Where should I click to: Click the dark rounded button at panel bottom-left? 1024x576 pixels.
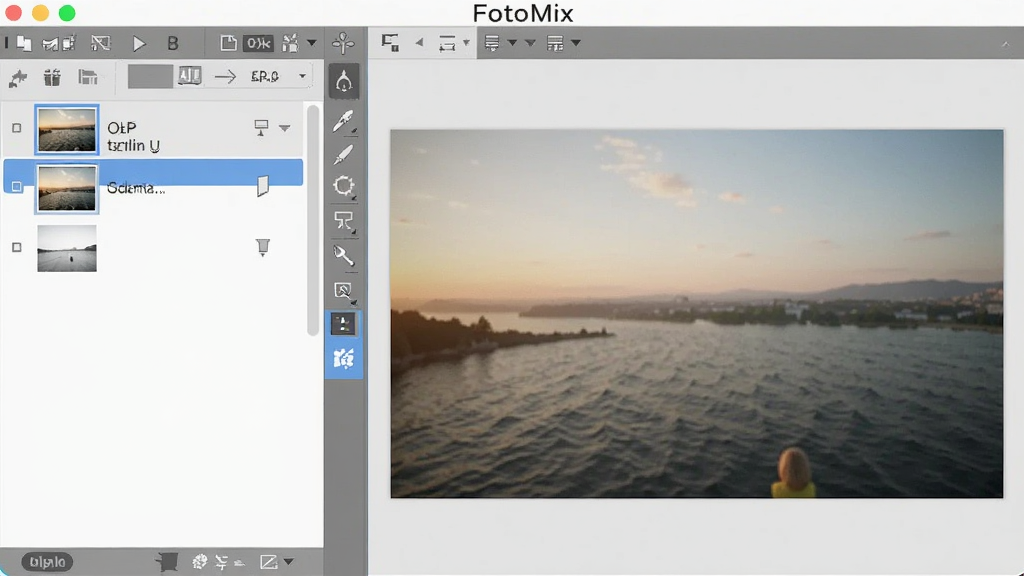pos(47,562)
